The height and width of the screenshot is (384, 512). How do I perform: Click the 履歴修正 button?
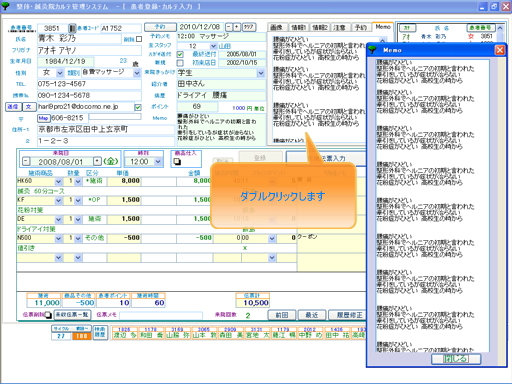pos(347,315)
